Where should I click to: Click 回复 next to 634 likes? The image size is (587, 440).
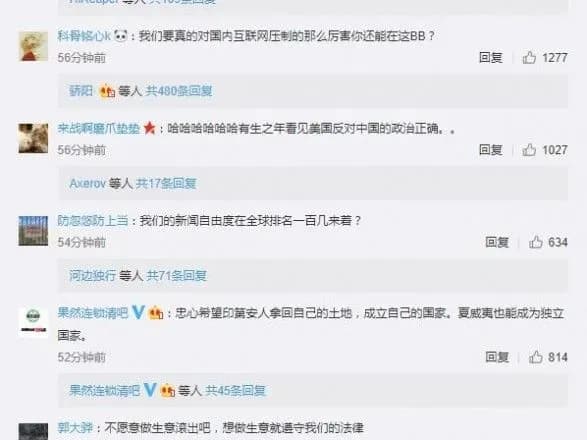click(x=497, y=242)
